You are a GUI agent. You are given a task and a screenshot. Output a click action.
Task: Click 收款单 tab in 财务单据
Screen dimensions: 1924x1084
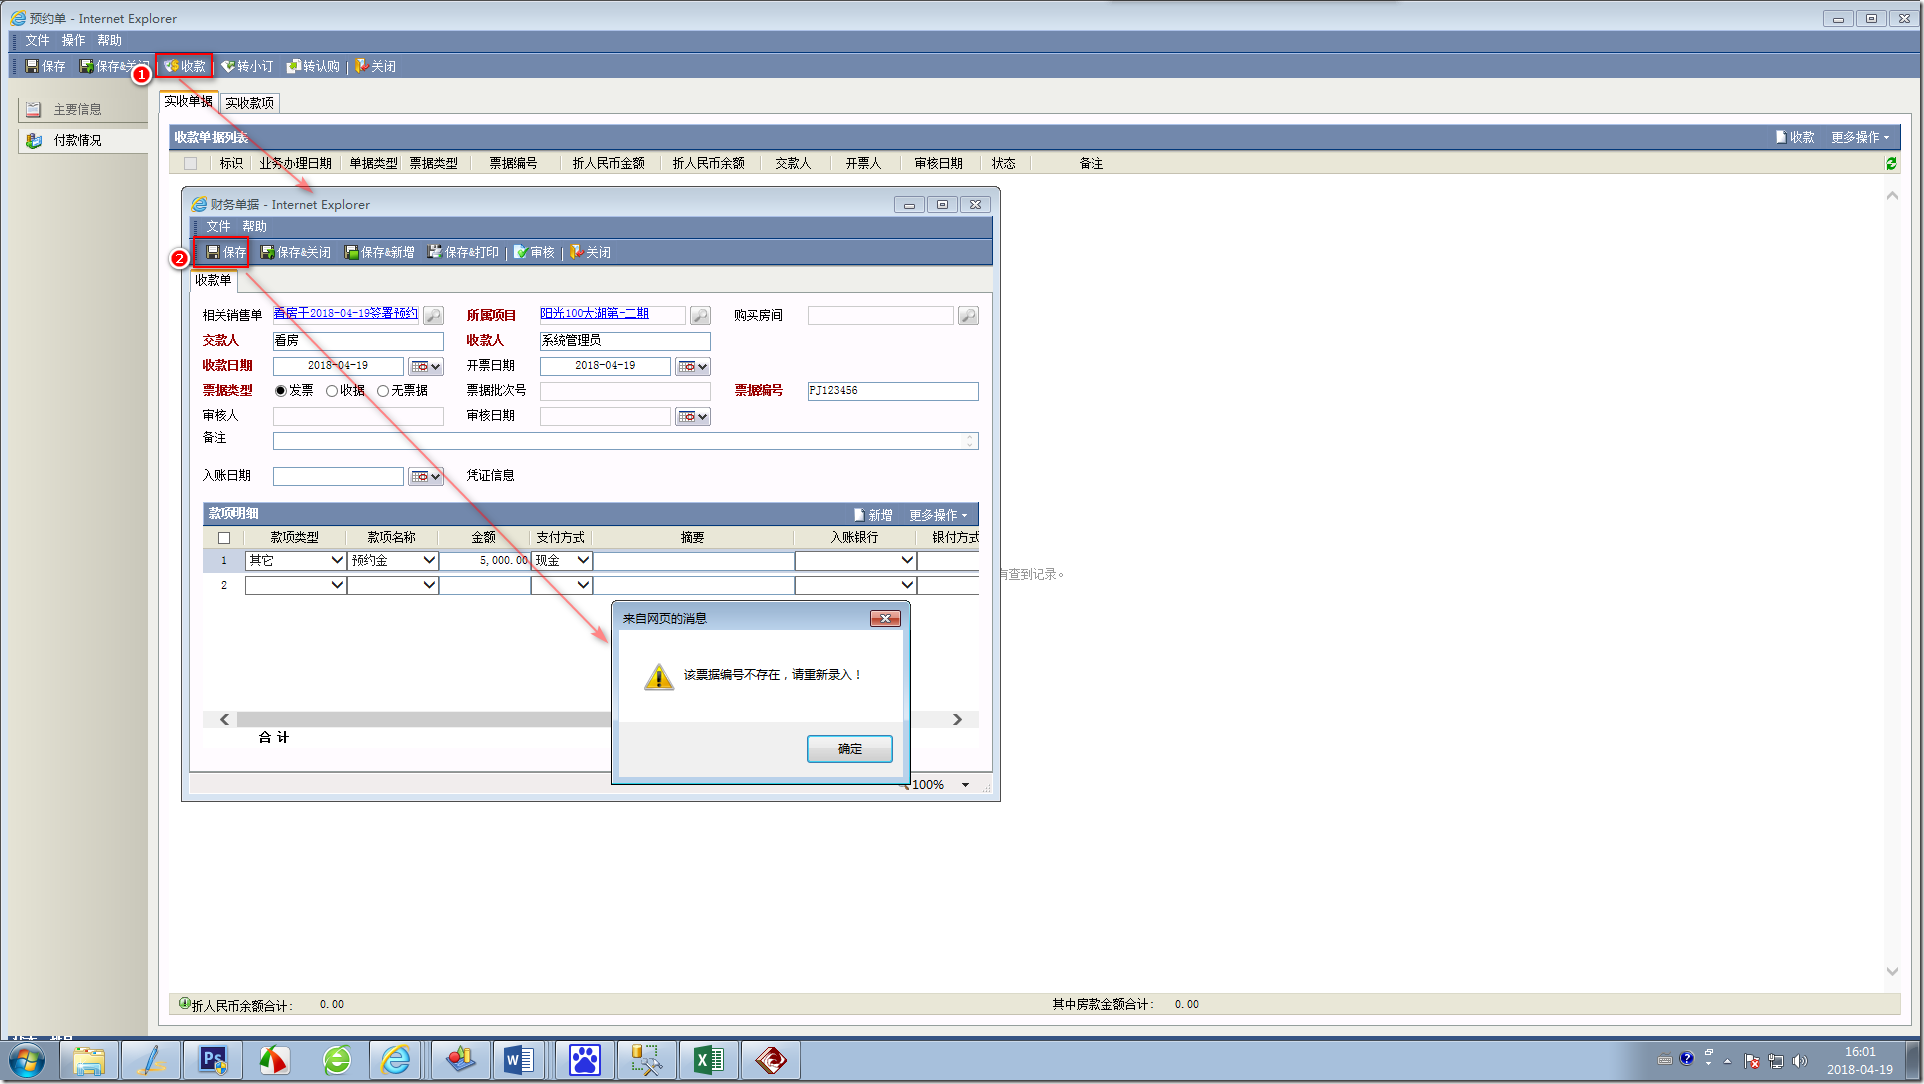[213, 280]
